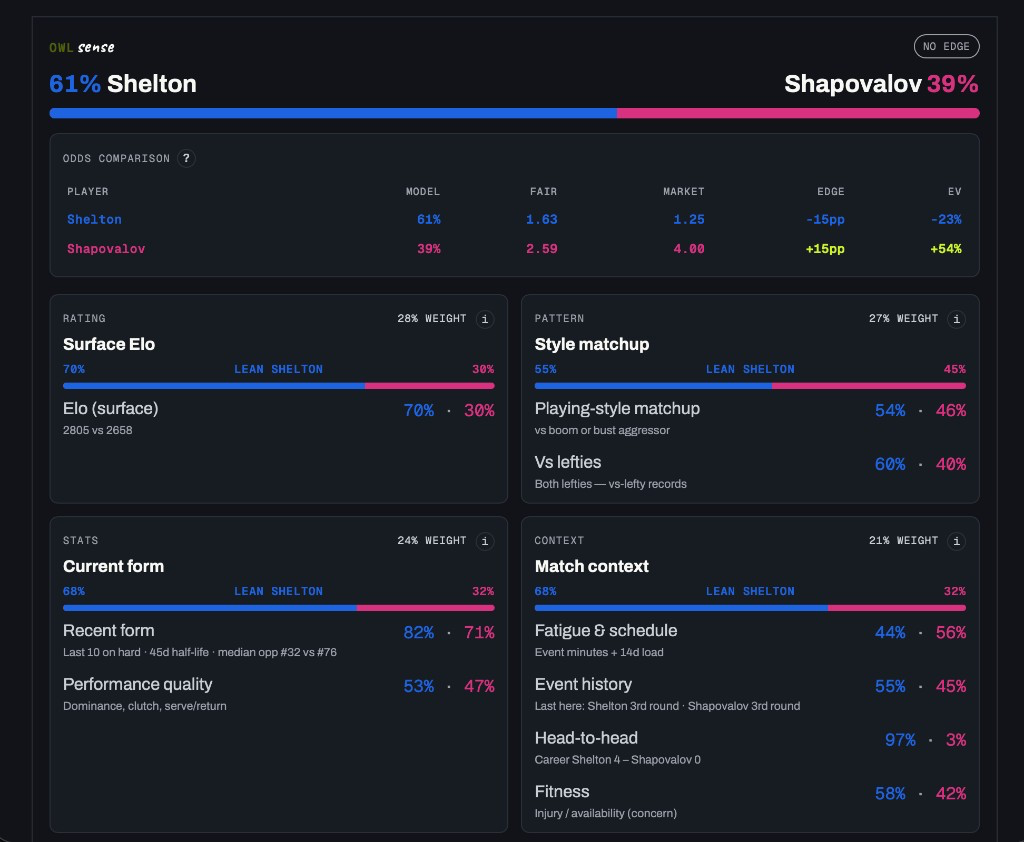This screenshot has width=1024, height=842.
Task: Click the Surface Elo 70/30 split bar
Action: coord(278,385)
